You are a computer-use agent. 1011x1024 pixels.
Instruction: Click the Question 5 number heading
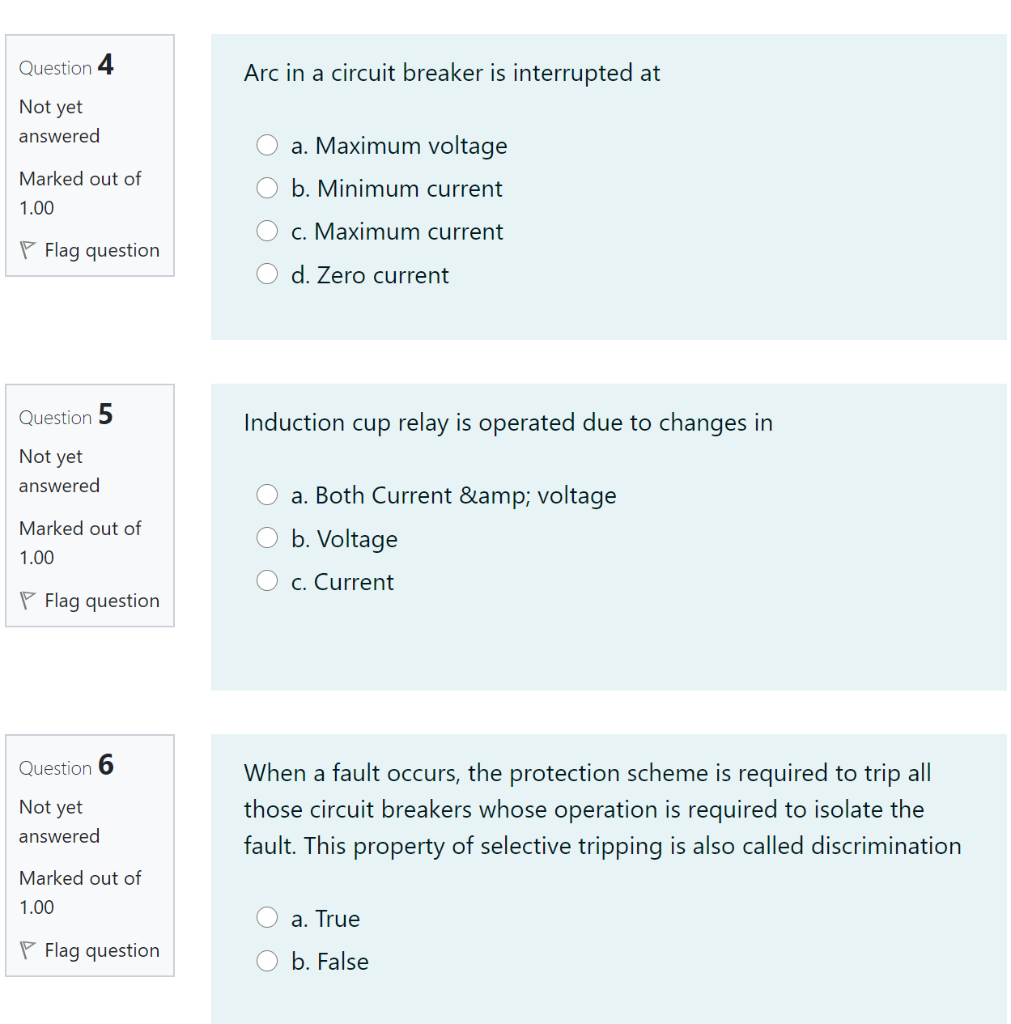pyautogui.click(x=63, y=416)
